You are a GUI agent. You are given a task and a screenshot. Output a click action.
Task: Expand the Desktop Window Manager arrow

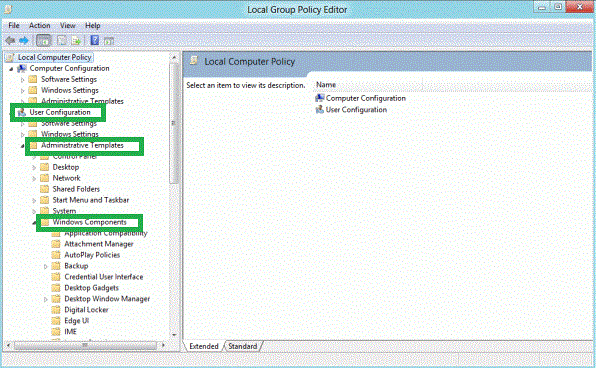click(45, 300)
